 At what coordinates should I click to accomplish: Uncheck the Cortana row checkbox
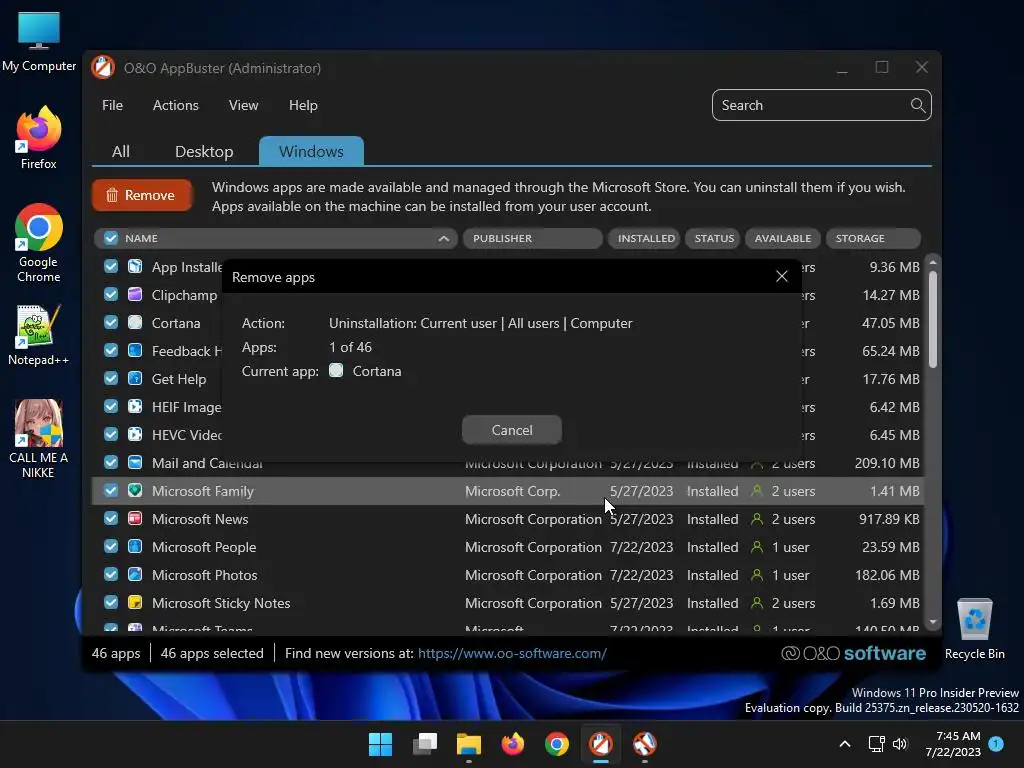[x=111, y=323]
